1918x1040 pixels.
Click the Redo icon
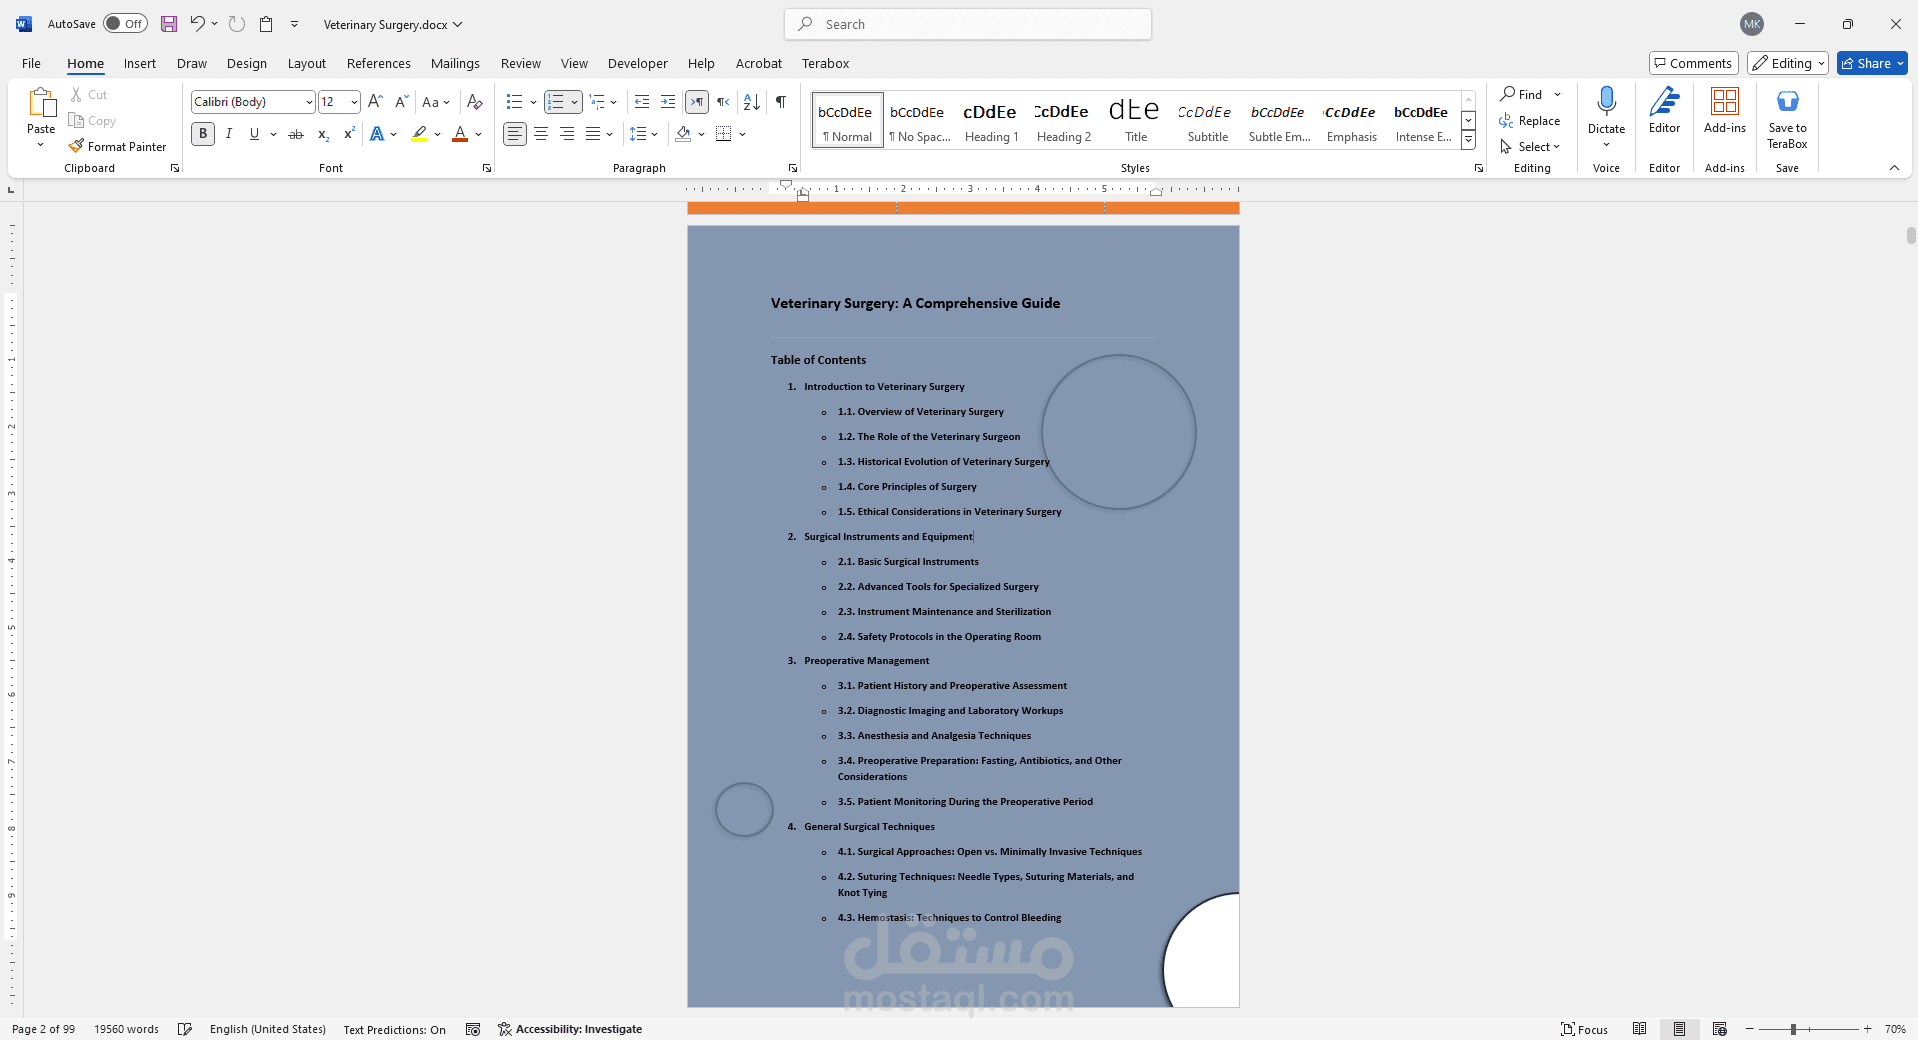click(237, 24)
